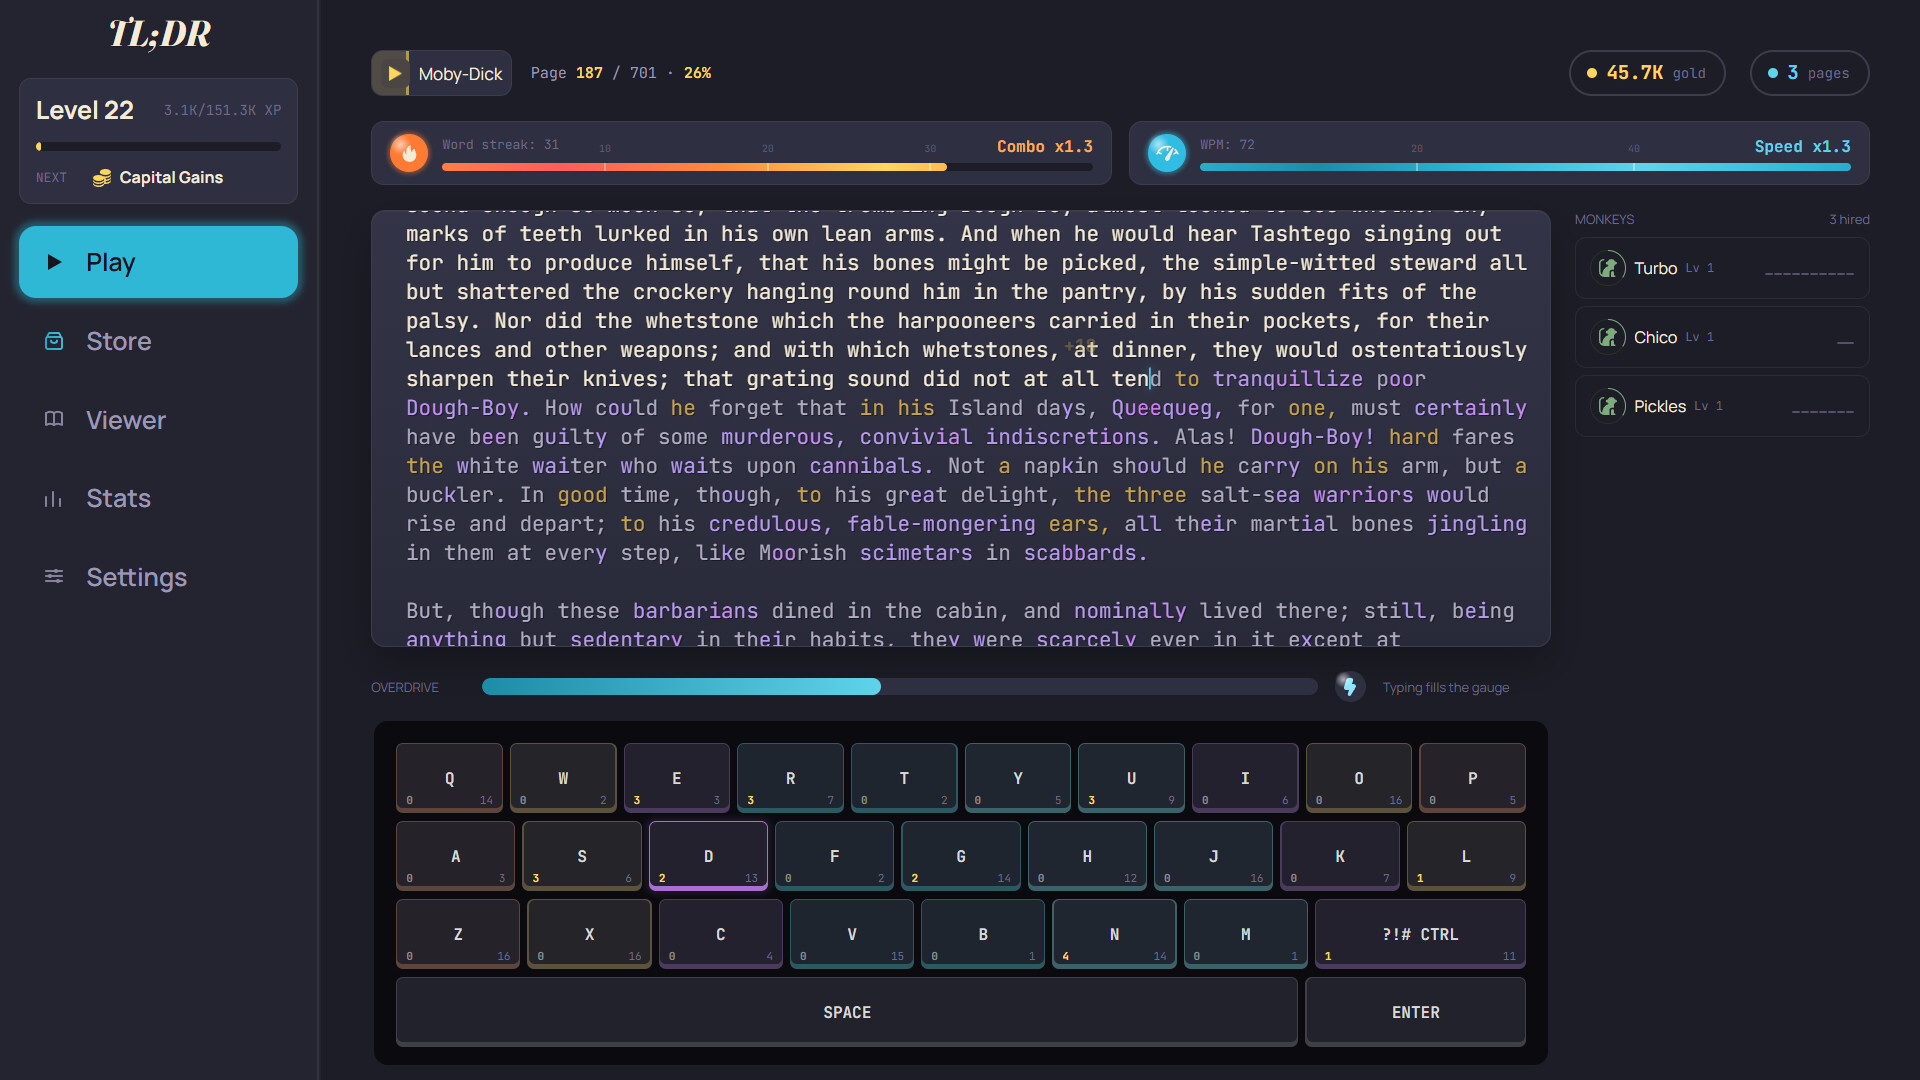This screenshot has height=1080, width=1920.
Task: Click the Store shopping bag icon
Action: coord(54,341)
